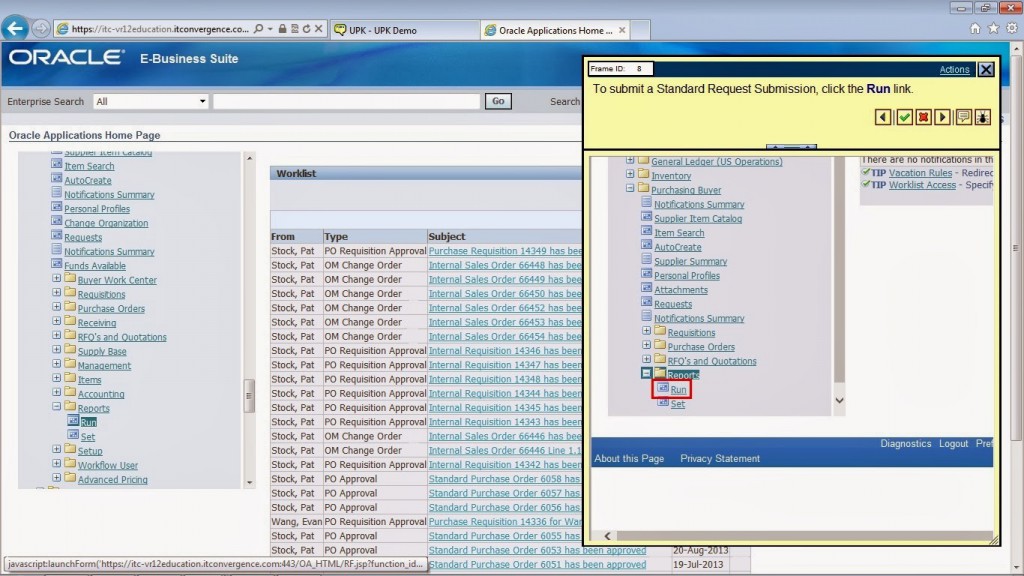
Task: Click the navigator tree scroll-down arrow
Action: tap(249, 483)
